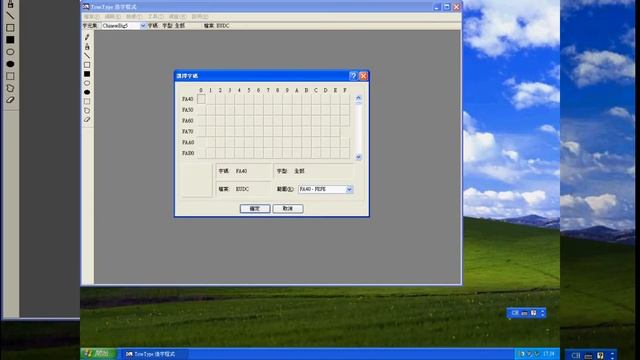Click the FA70 row label
The height and width of the screenshot is (360, 640).
click(188, 132)
